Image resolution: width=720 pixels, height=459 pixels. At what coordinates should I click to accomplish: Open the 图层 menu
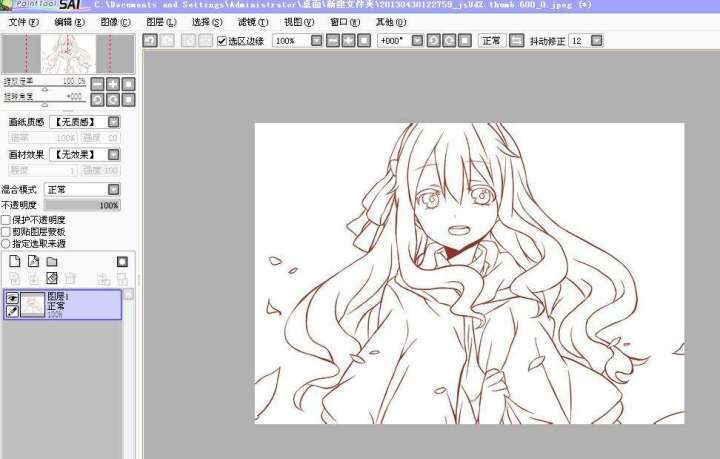coord(160,21)
